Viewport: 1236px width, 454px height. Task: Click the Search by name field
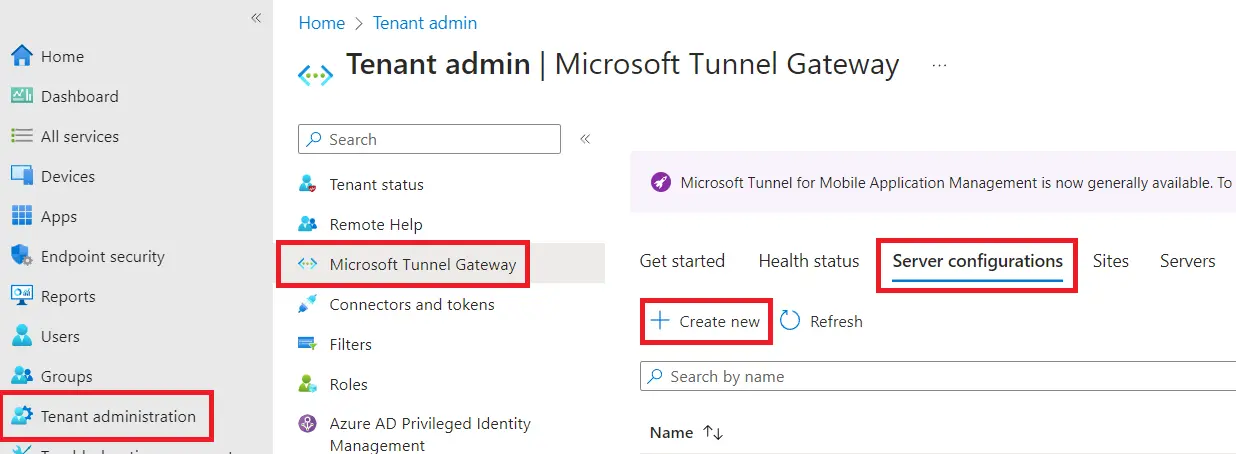(x=940, y=376)
